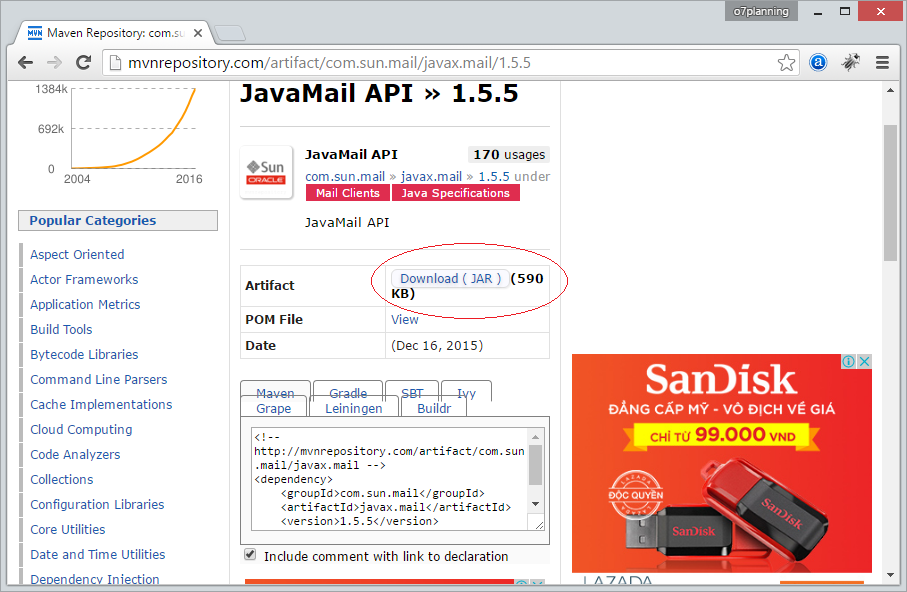Go back with the browser back arrow

pos(25,62)
